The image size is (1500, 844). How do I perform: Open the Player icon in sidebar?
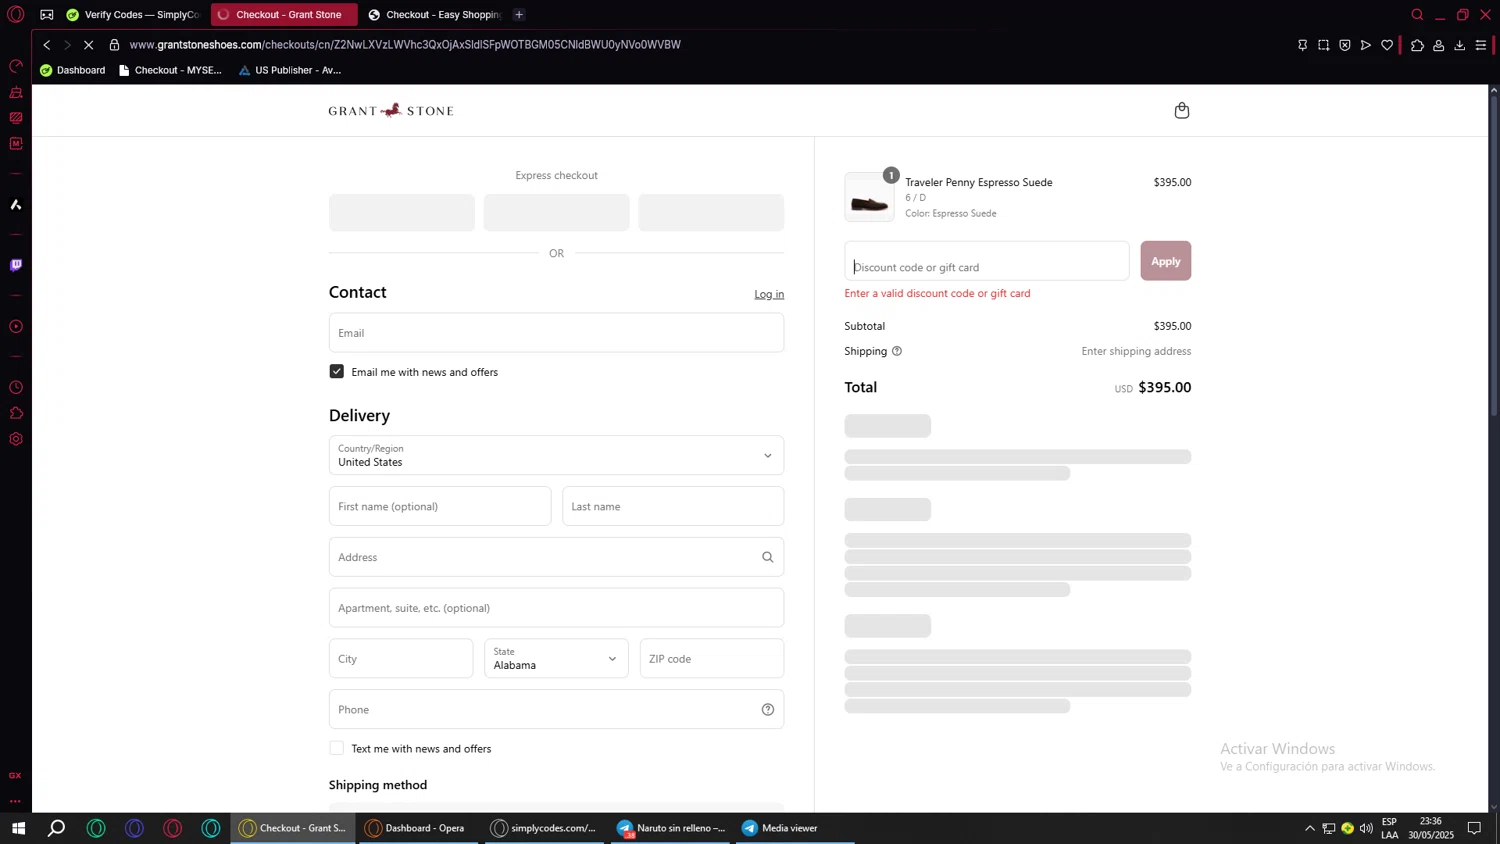tap(16, 327)
